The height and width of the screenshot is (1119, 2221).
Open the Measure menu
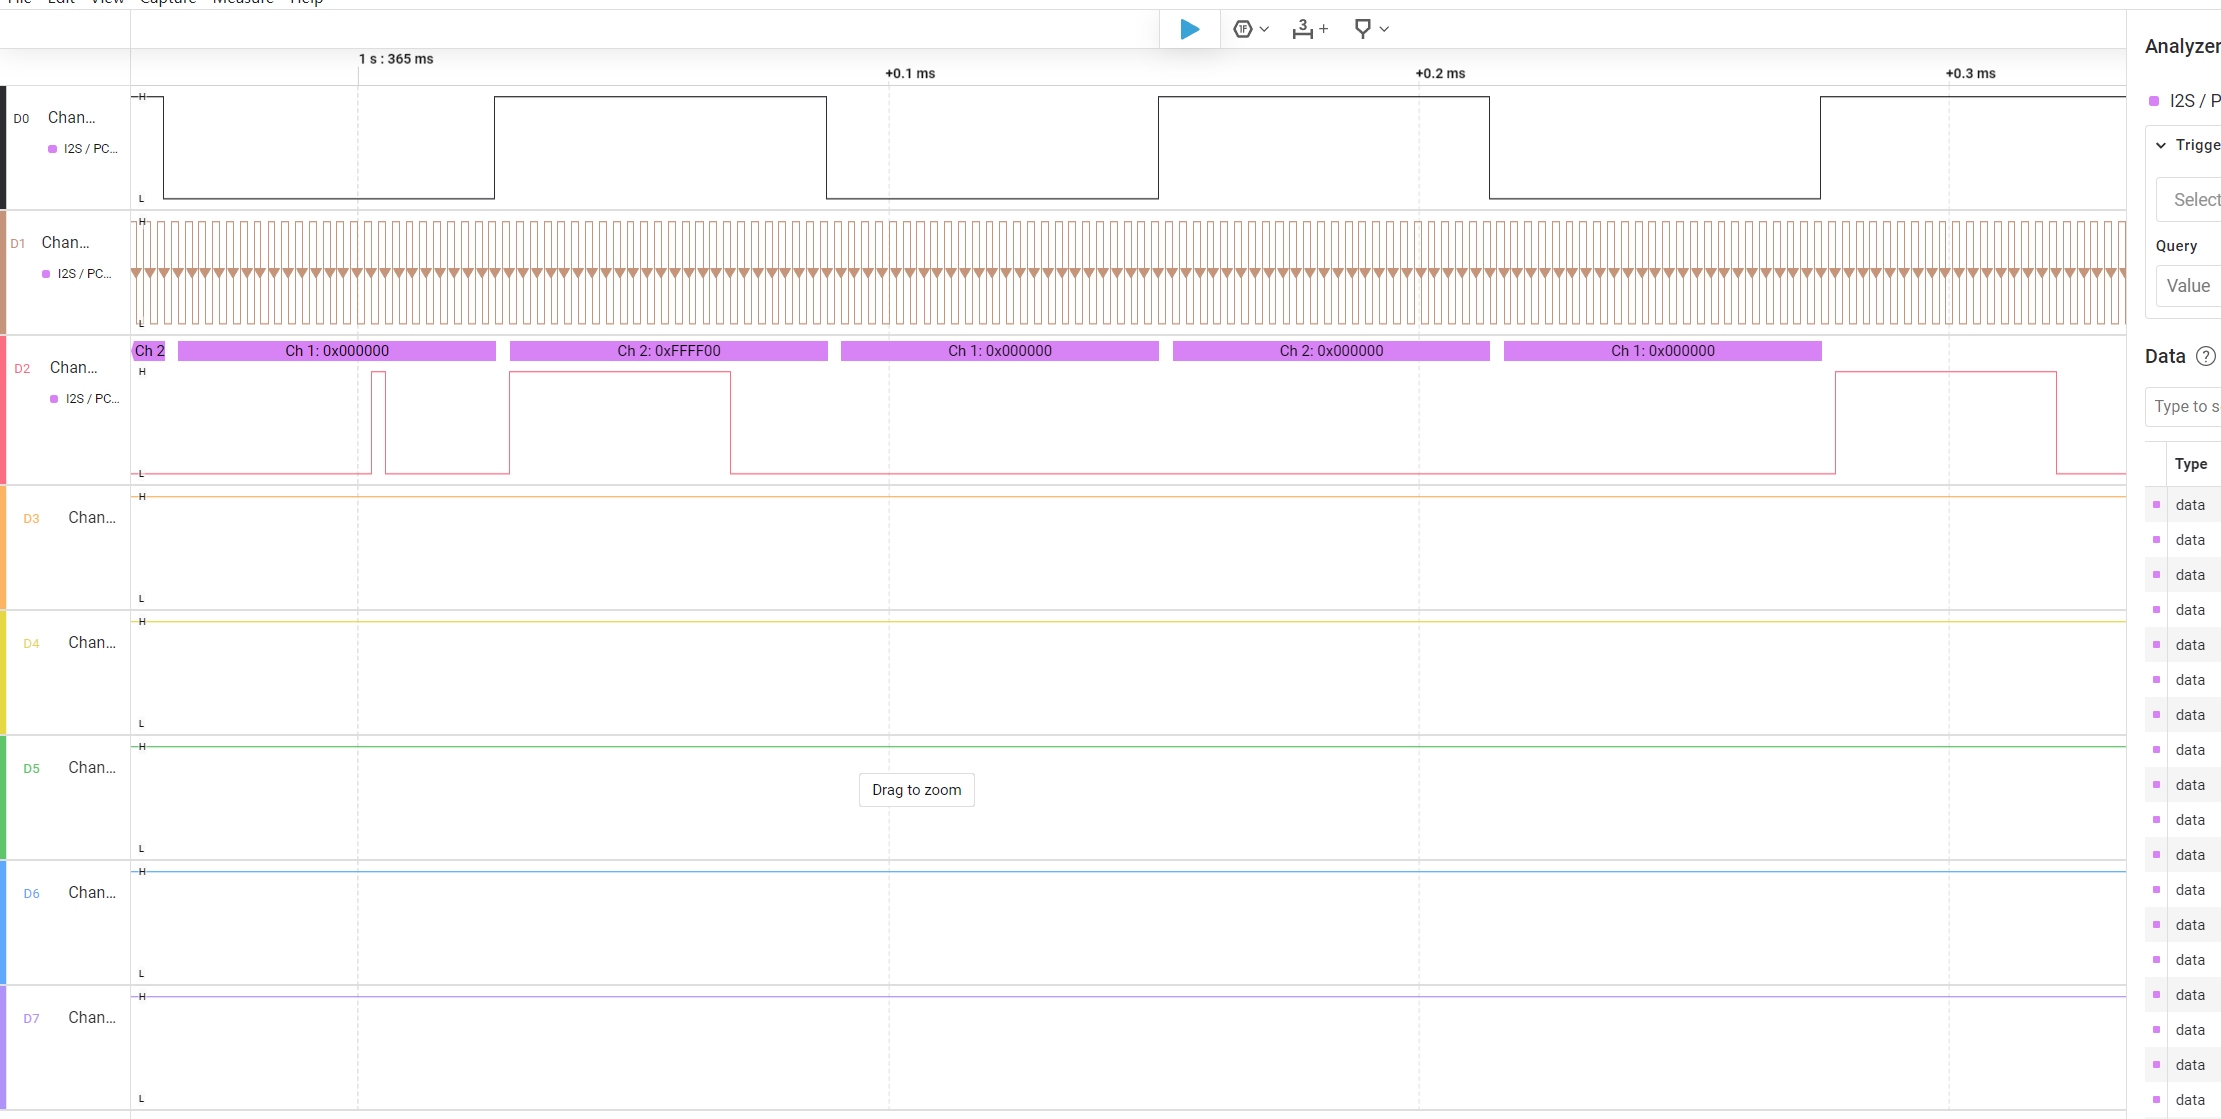coord(243,2)
